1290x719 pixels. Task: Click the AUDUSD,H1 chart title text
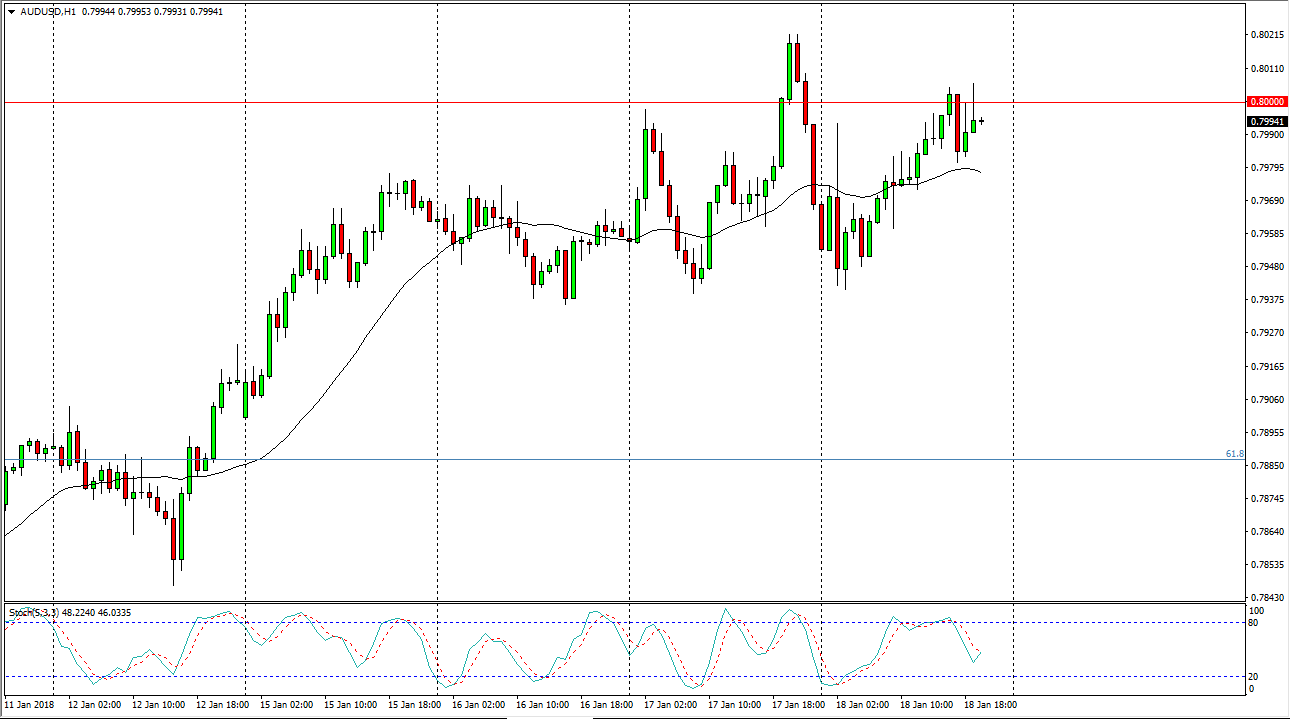click(47, 11)
